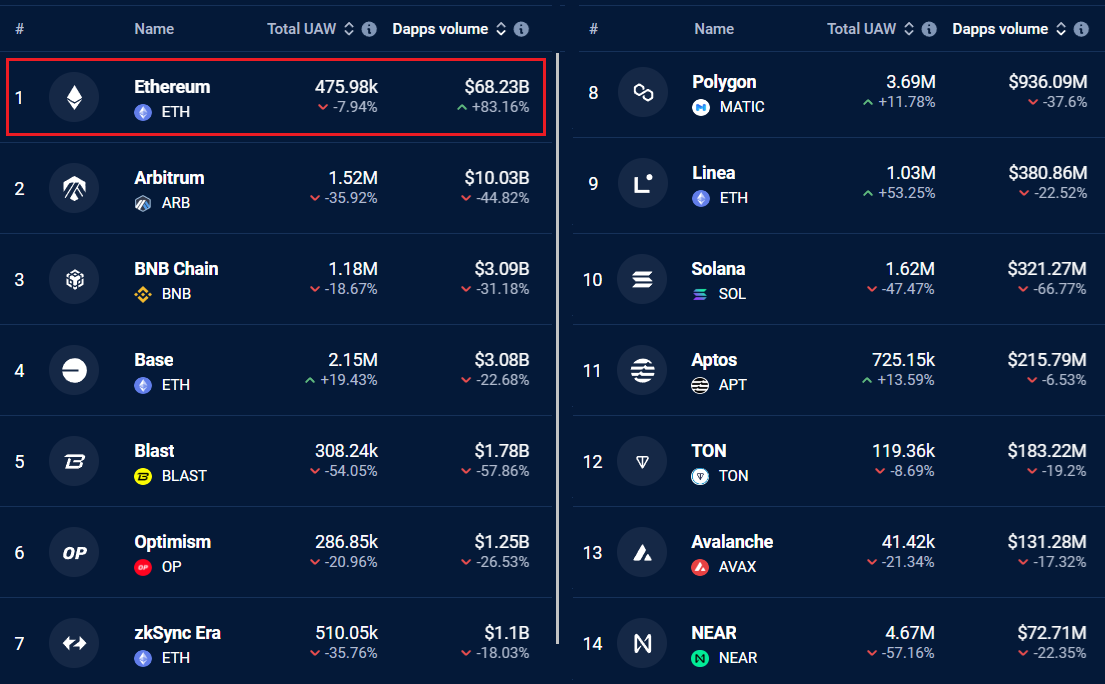Click the Ethereum diamond logo icon

click(74, 97)
